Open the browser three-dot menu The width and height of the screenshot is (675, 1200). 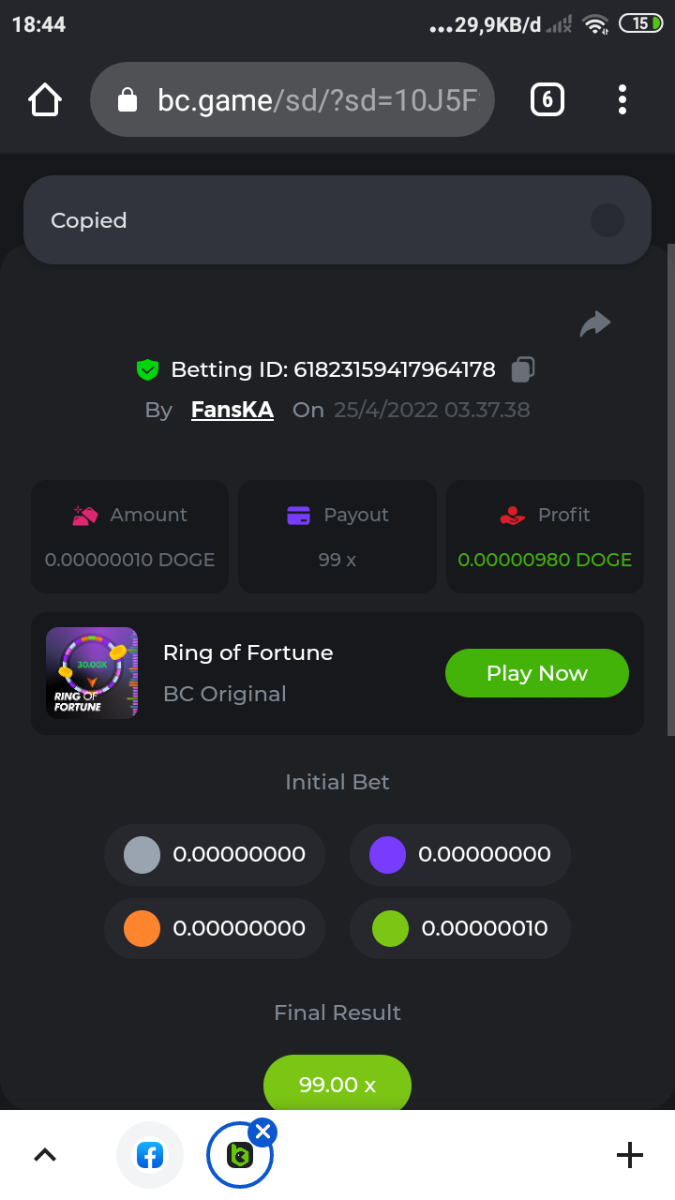622,100
